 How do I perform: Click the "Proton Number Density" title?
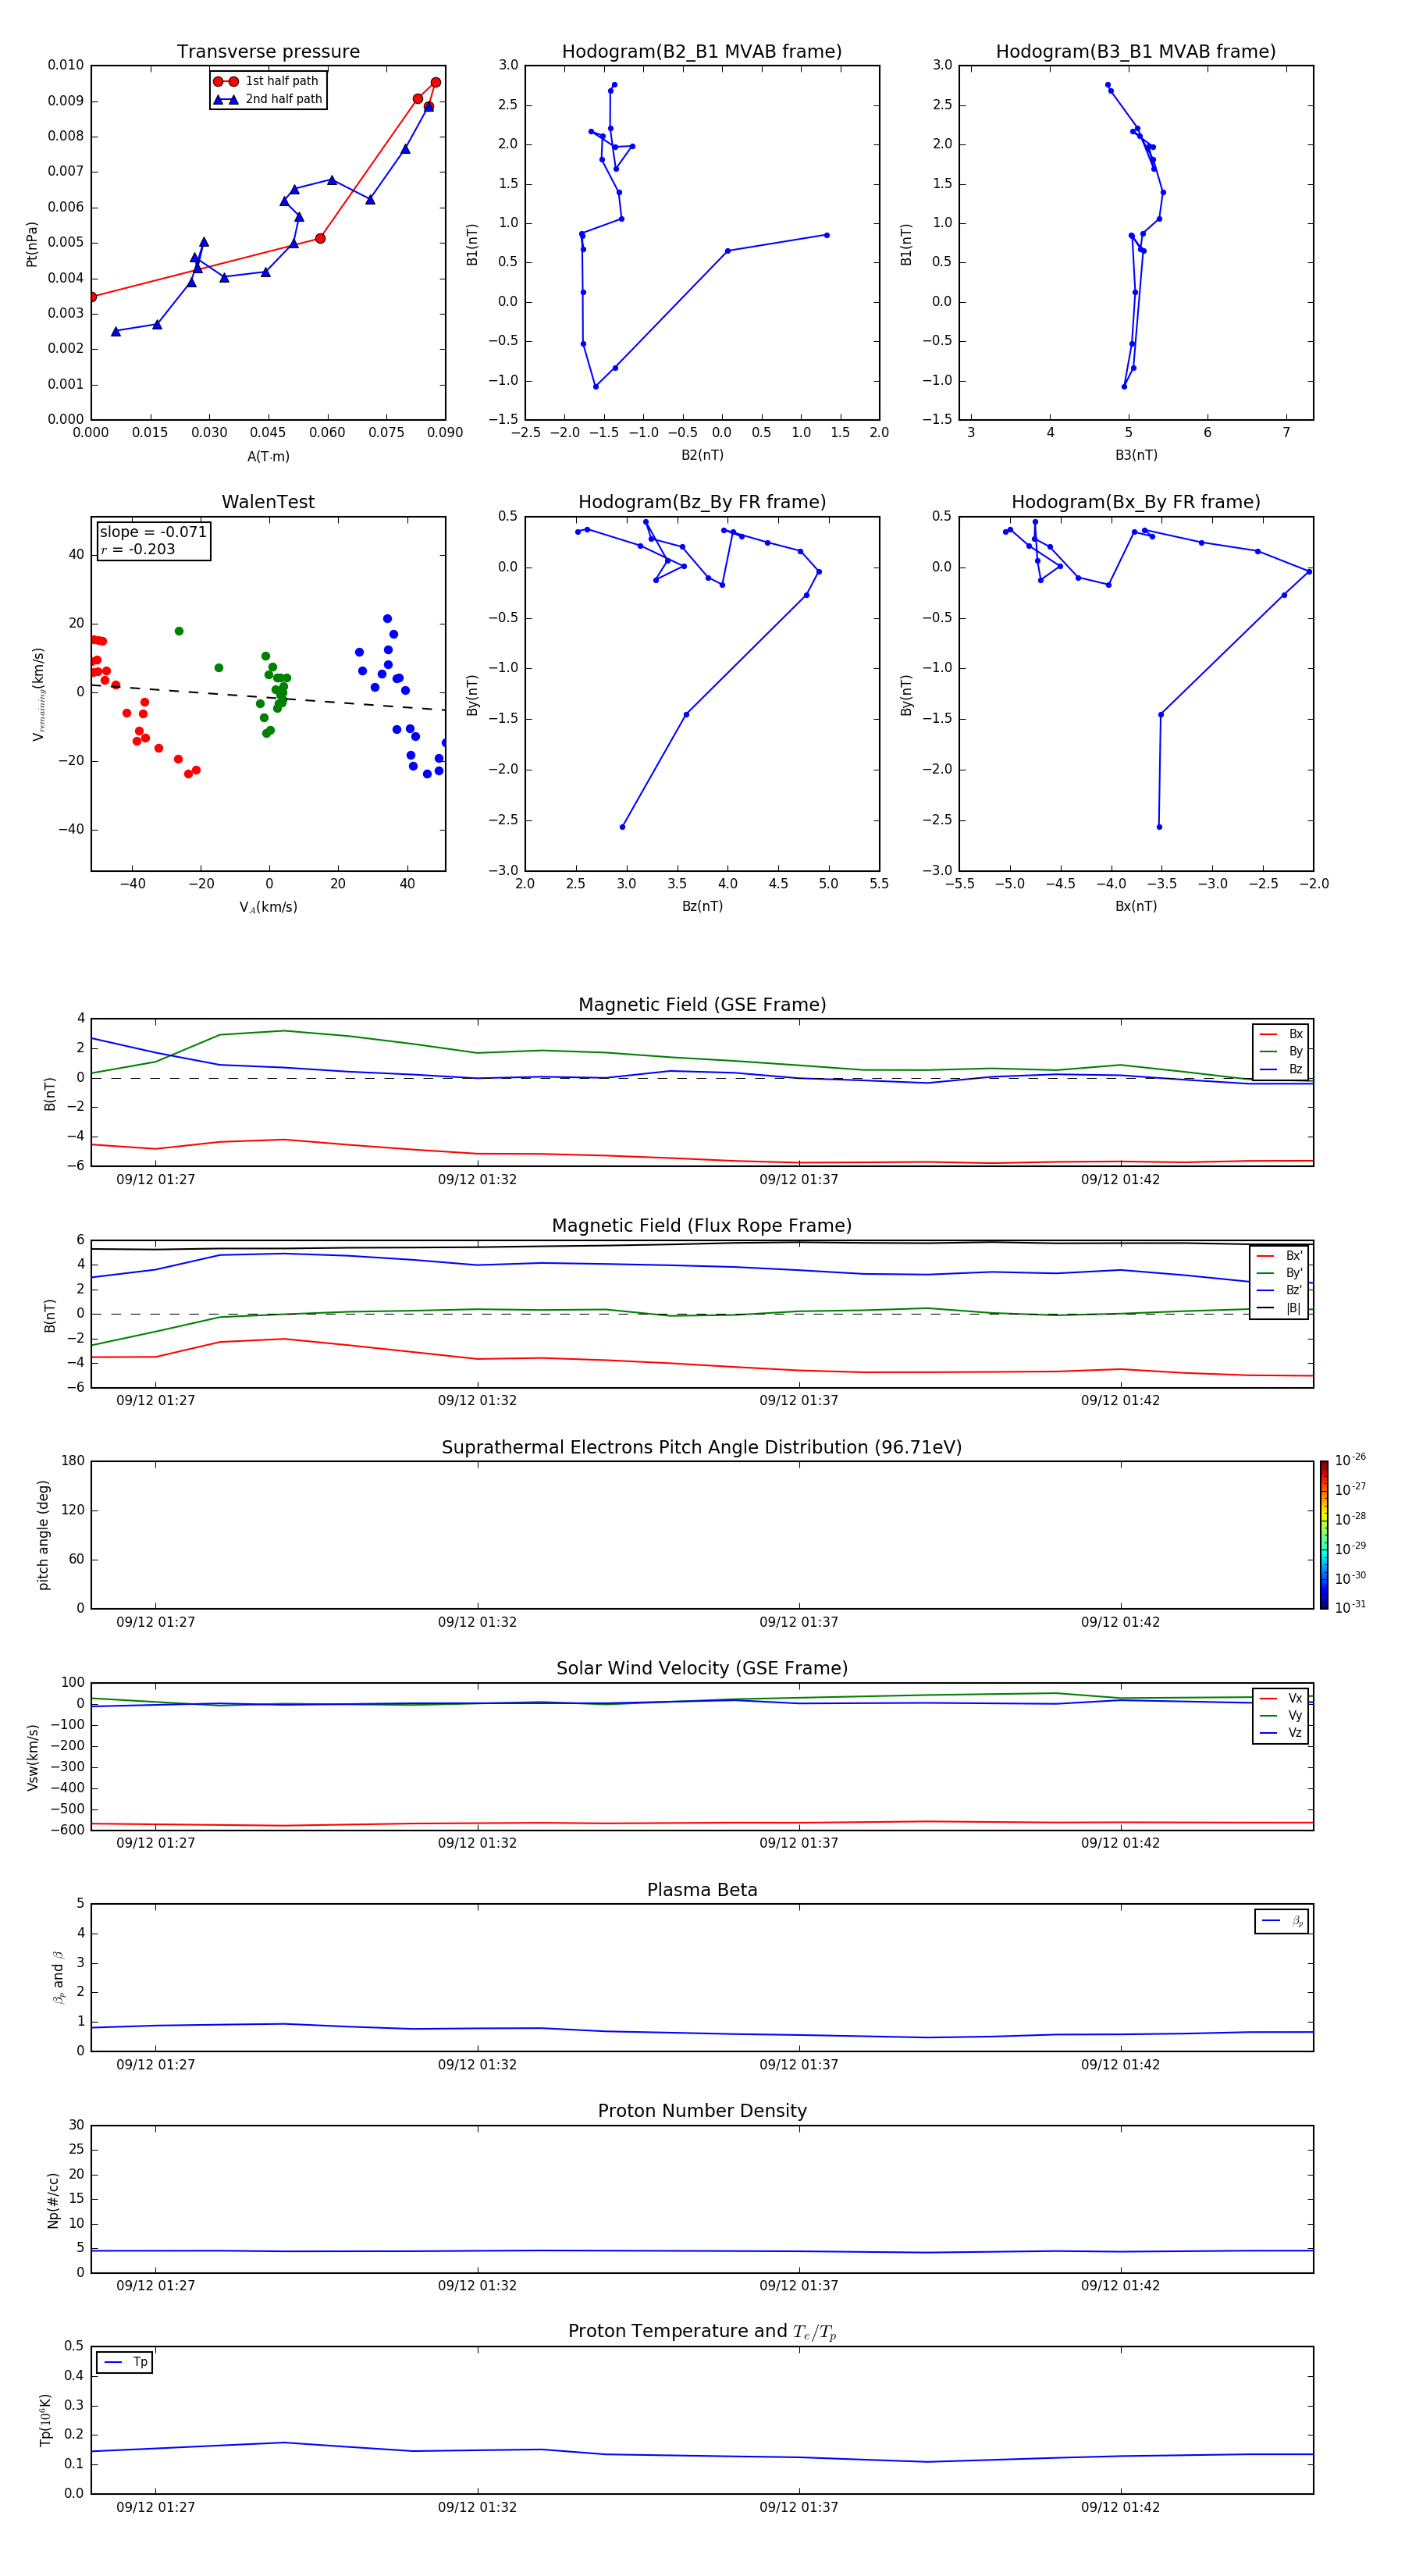pos(702,2111)
